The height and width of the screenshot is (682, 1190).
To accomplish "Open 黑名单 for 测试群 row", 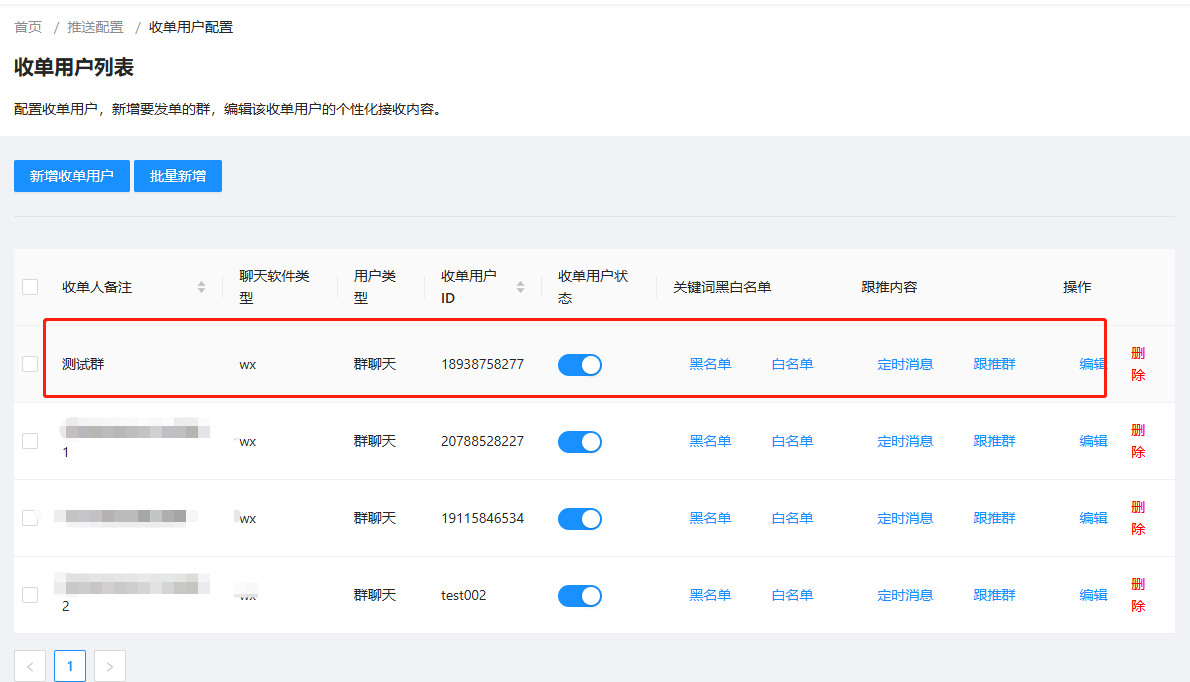I will coord(710,364).
